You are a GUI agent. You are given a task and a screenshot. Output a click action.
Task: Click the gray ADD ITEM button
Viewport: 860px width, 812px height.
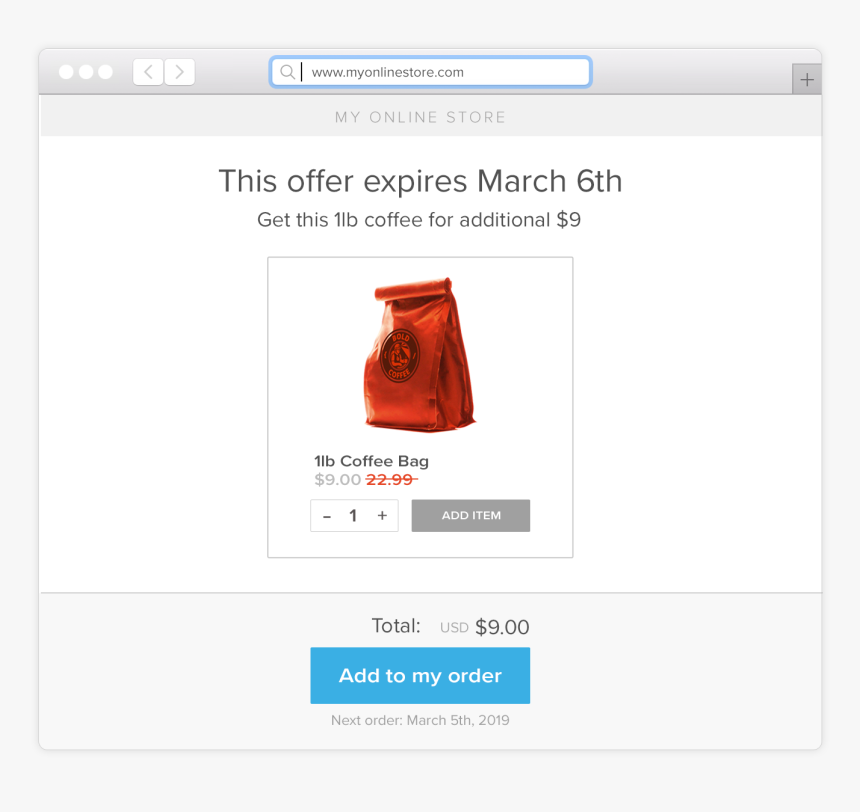471,515
